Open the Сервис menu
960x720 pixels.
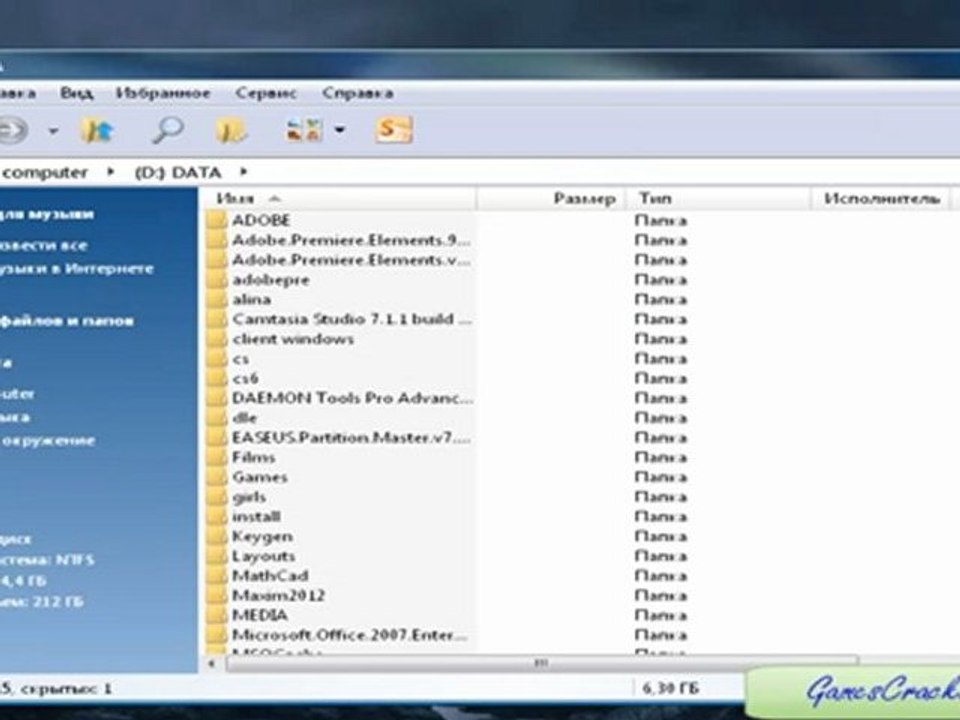(x=266, y=93)
